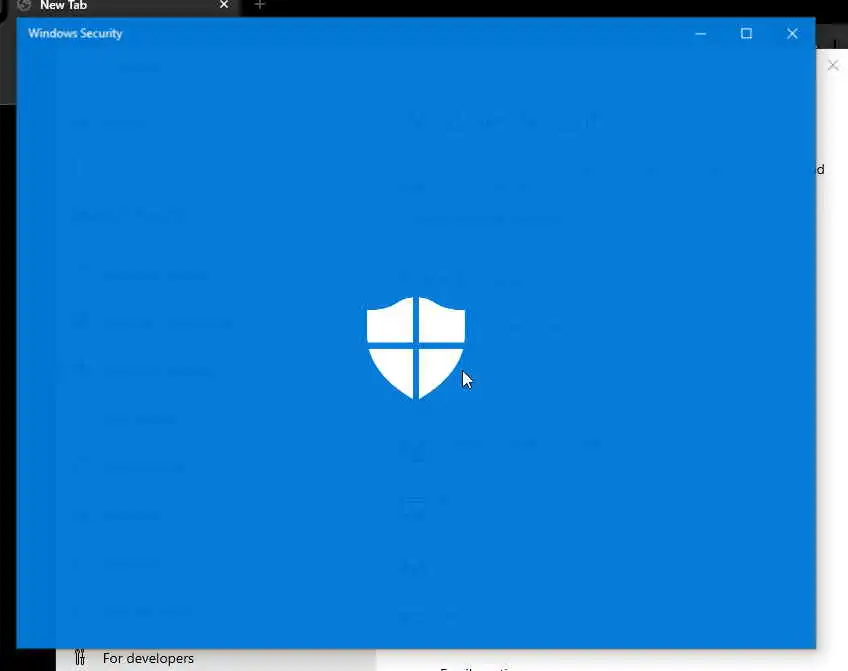Click the Windows Security title text
This screenshot has width=848, height=671.
pos(75,34)
